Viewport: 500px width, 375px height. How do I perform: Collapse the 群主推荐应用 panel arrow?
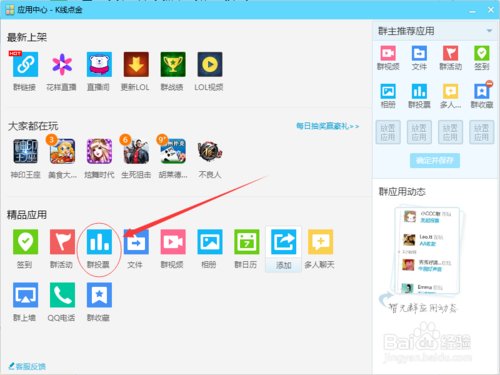(x=489, y=31)
